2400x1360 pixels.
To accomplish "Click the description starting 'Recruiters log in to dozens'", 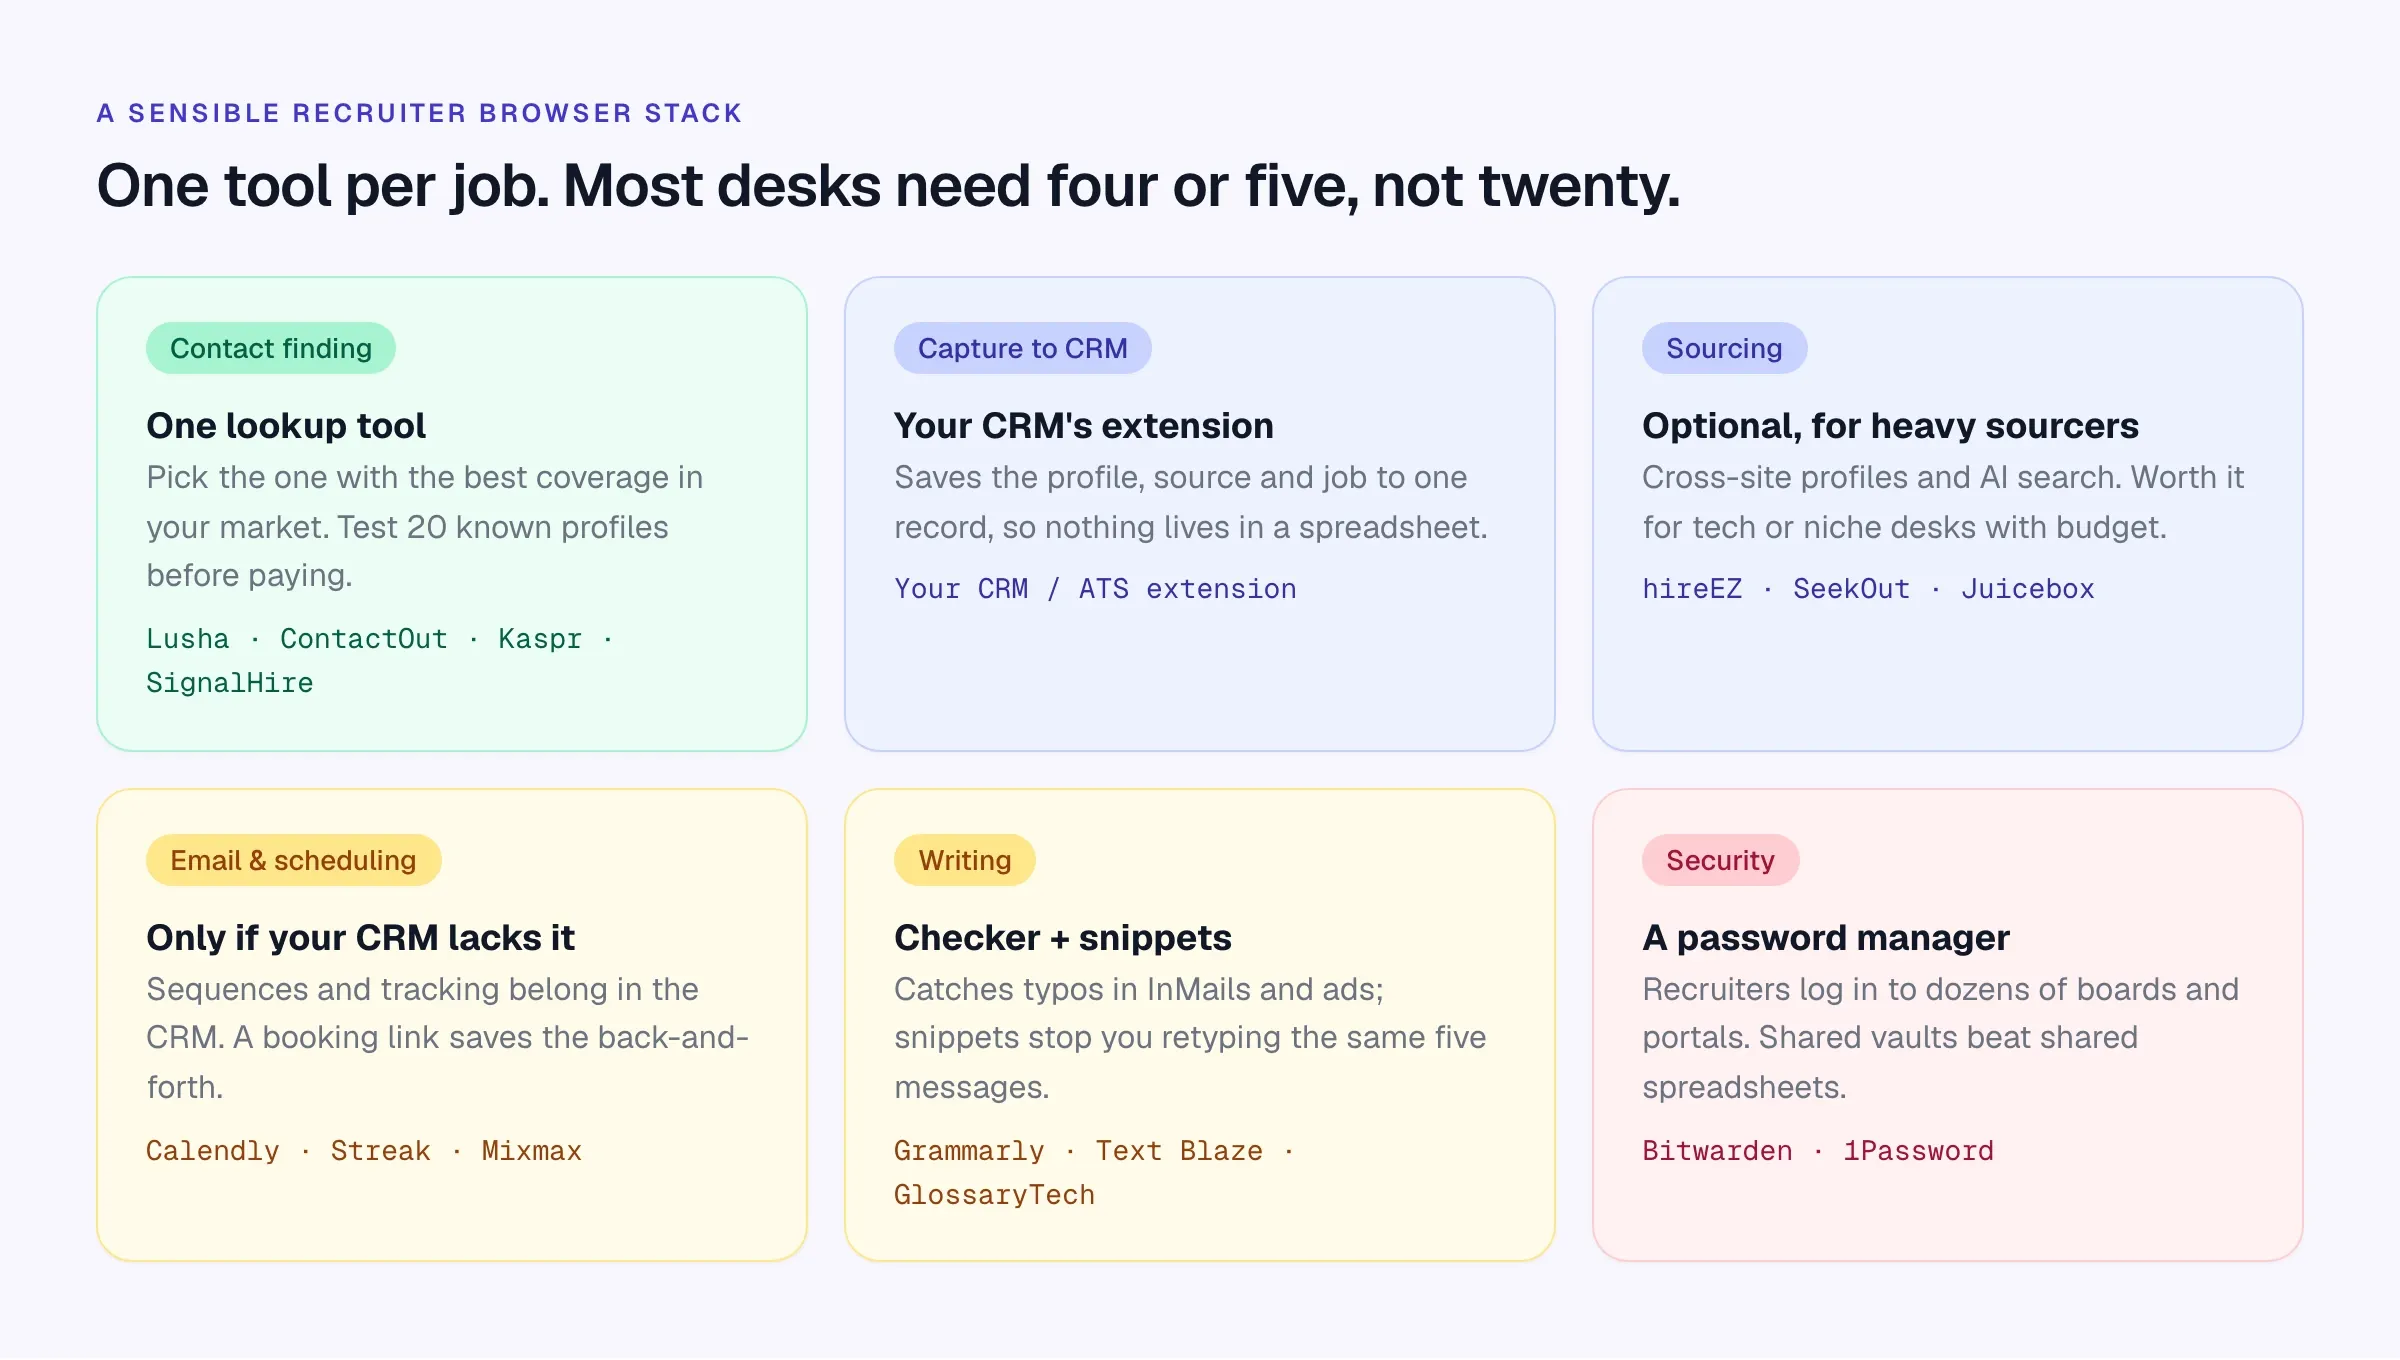I will pos(1940,1038).
